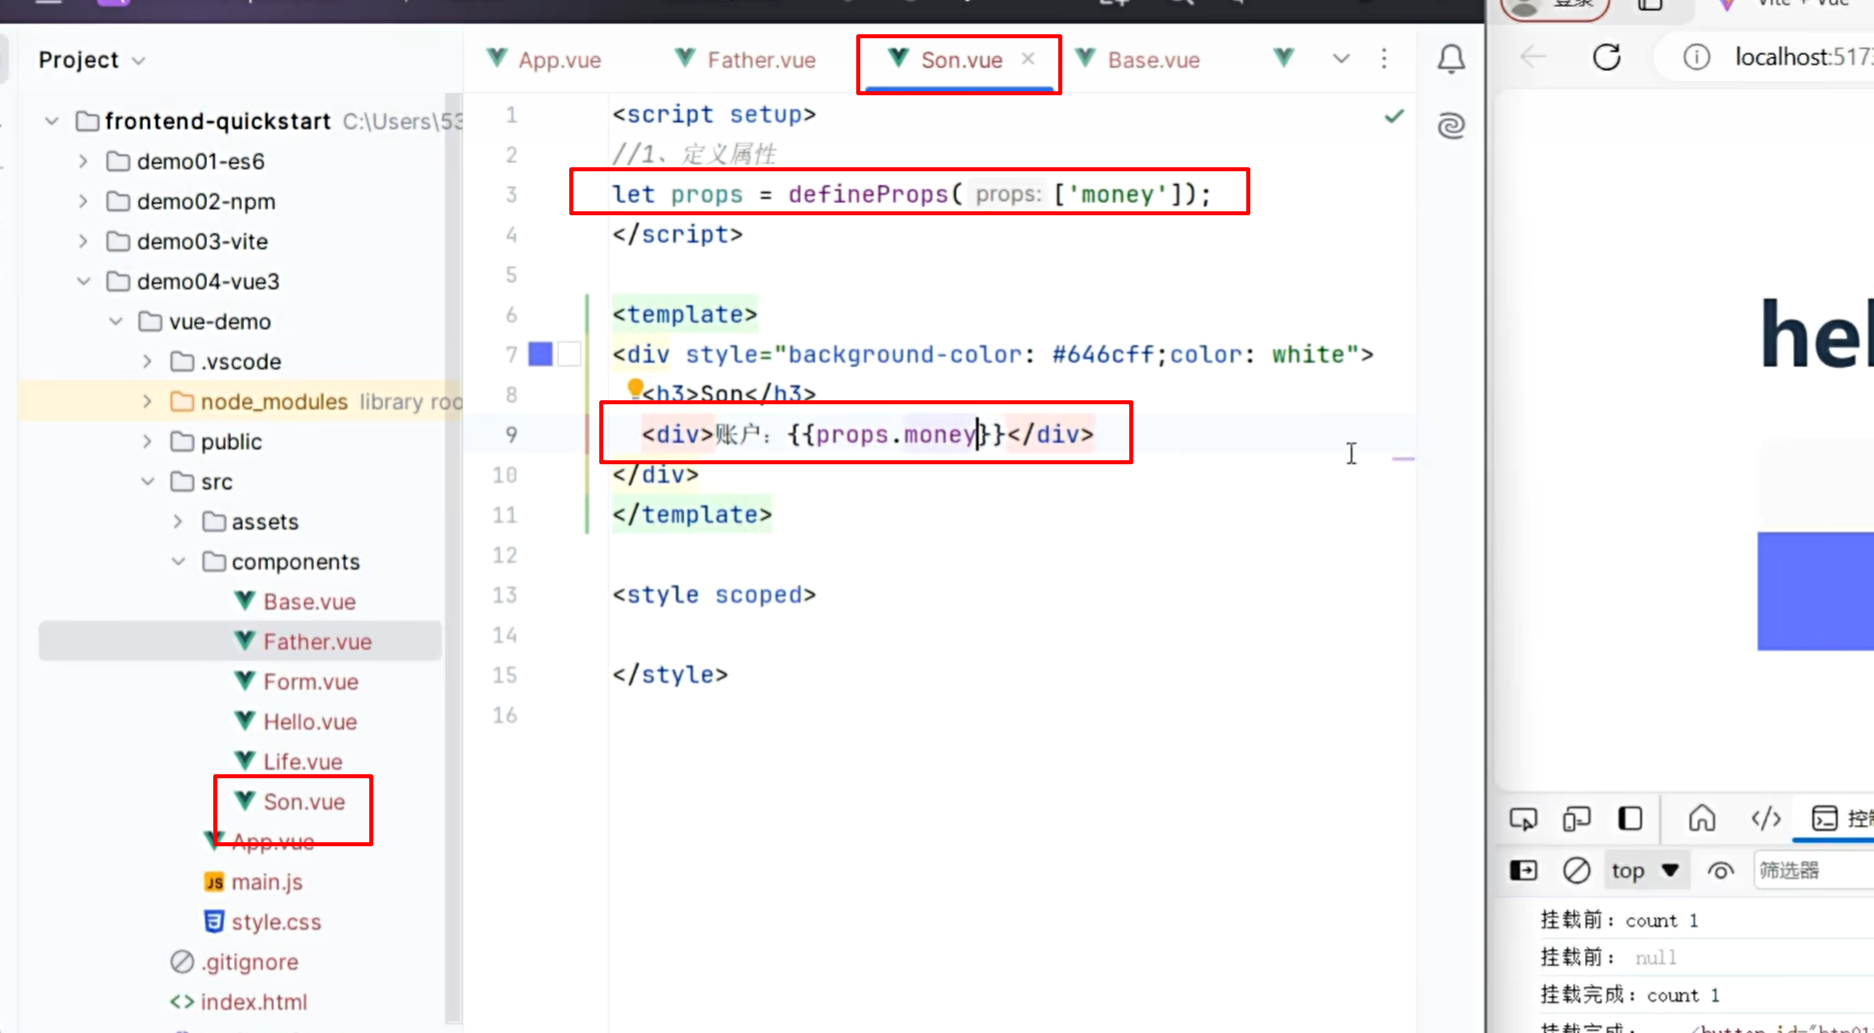Screen dimensions: 1874x1033
Task: Open Father.vue in the project tree
Action: point(302,641)
